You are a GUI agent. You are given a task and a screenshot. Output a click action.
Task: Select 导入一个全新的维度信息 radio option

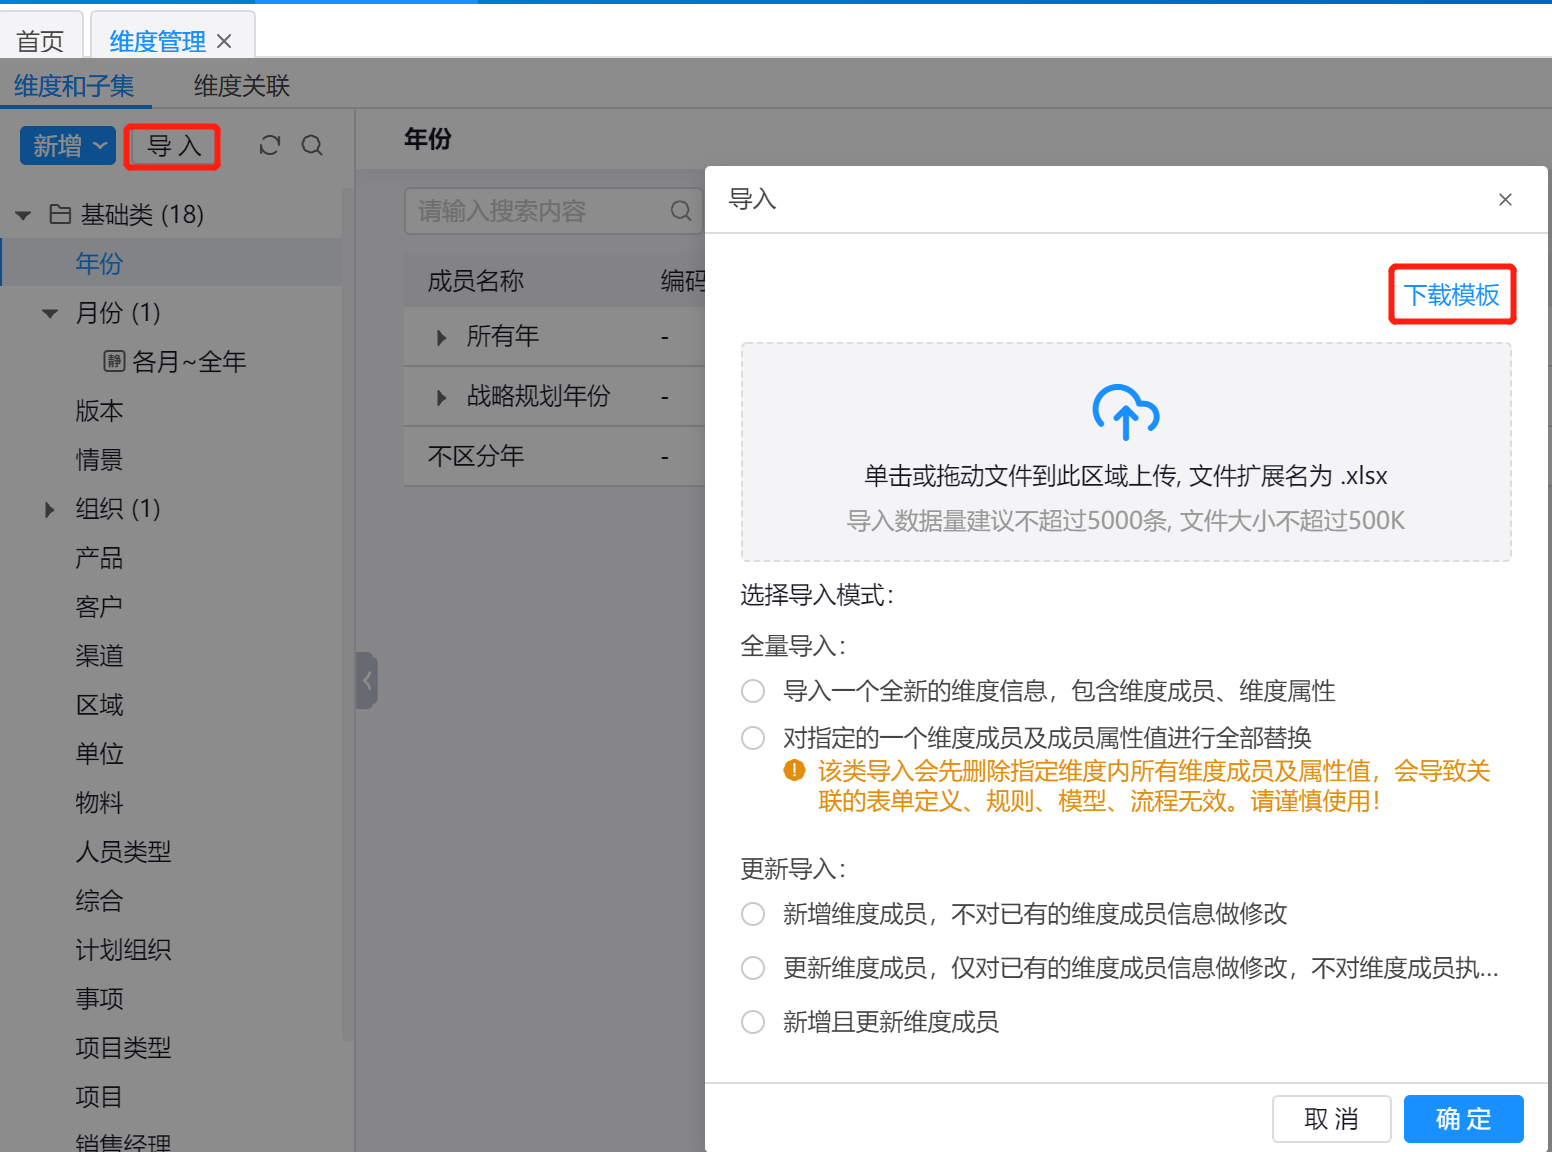tap(753, 691)
